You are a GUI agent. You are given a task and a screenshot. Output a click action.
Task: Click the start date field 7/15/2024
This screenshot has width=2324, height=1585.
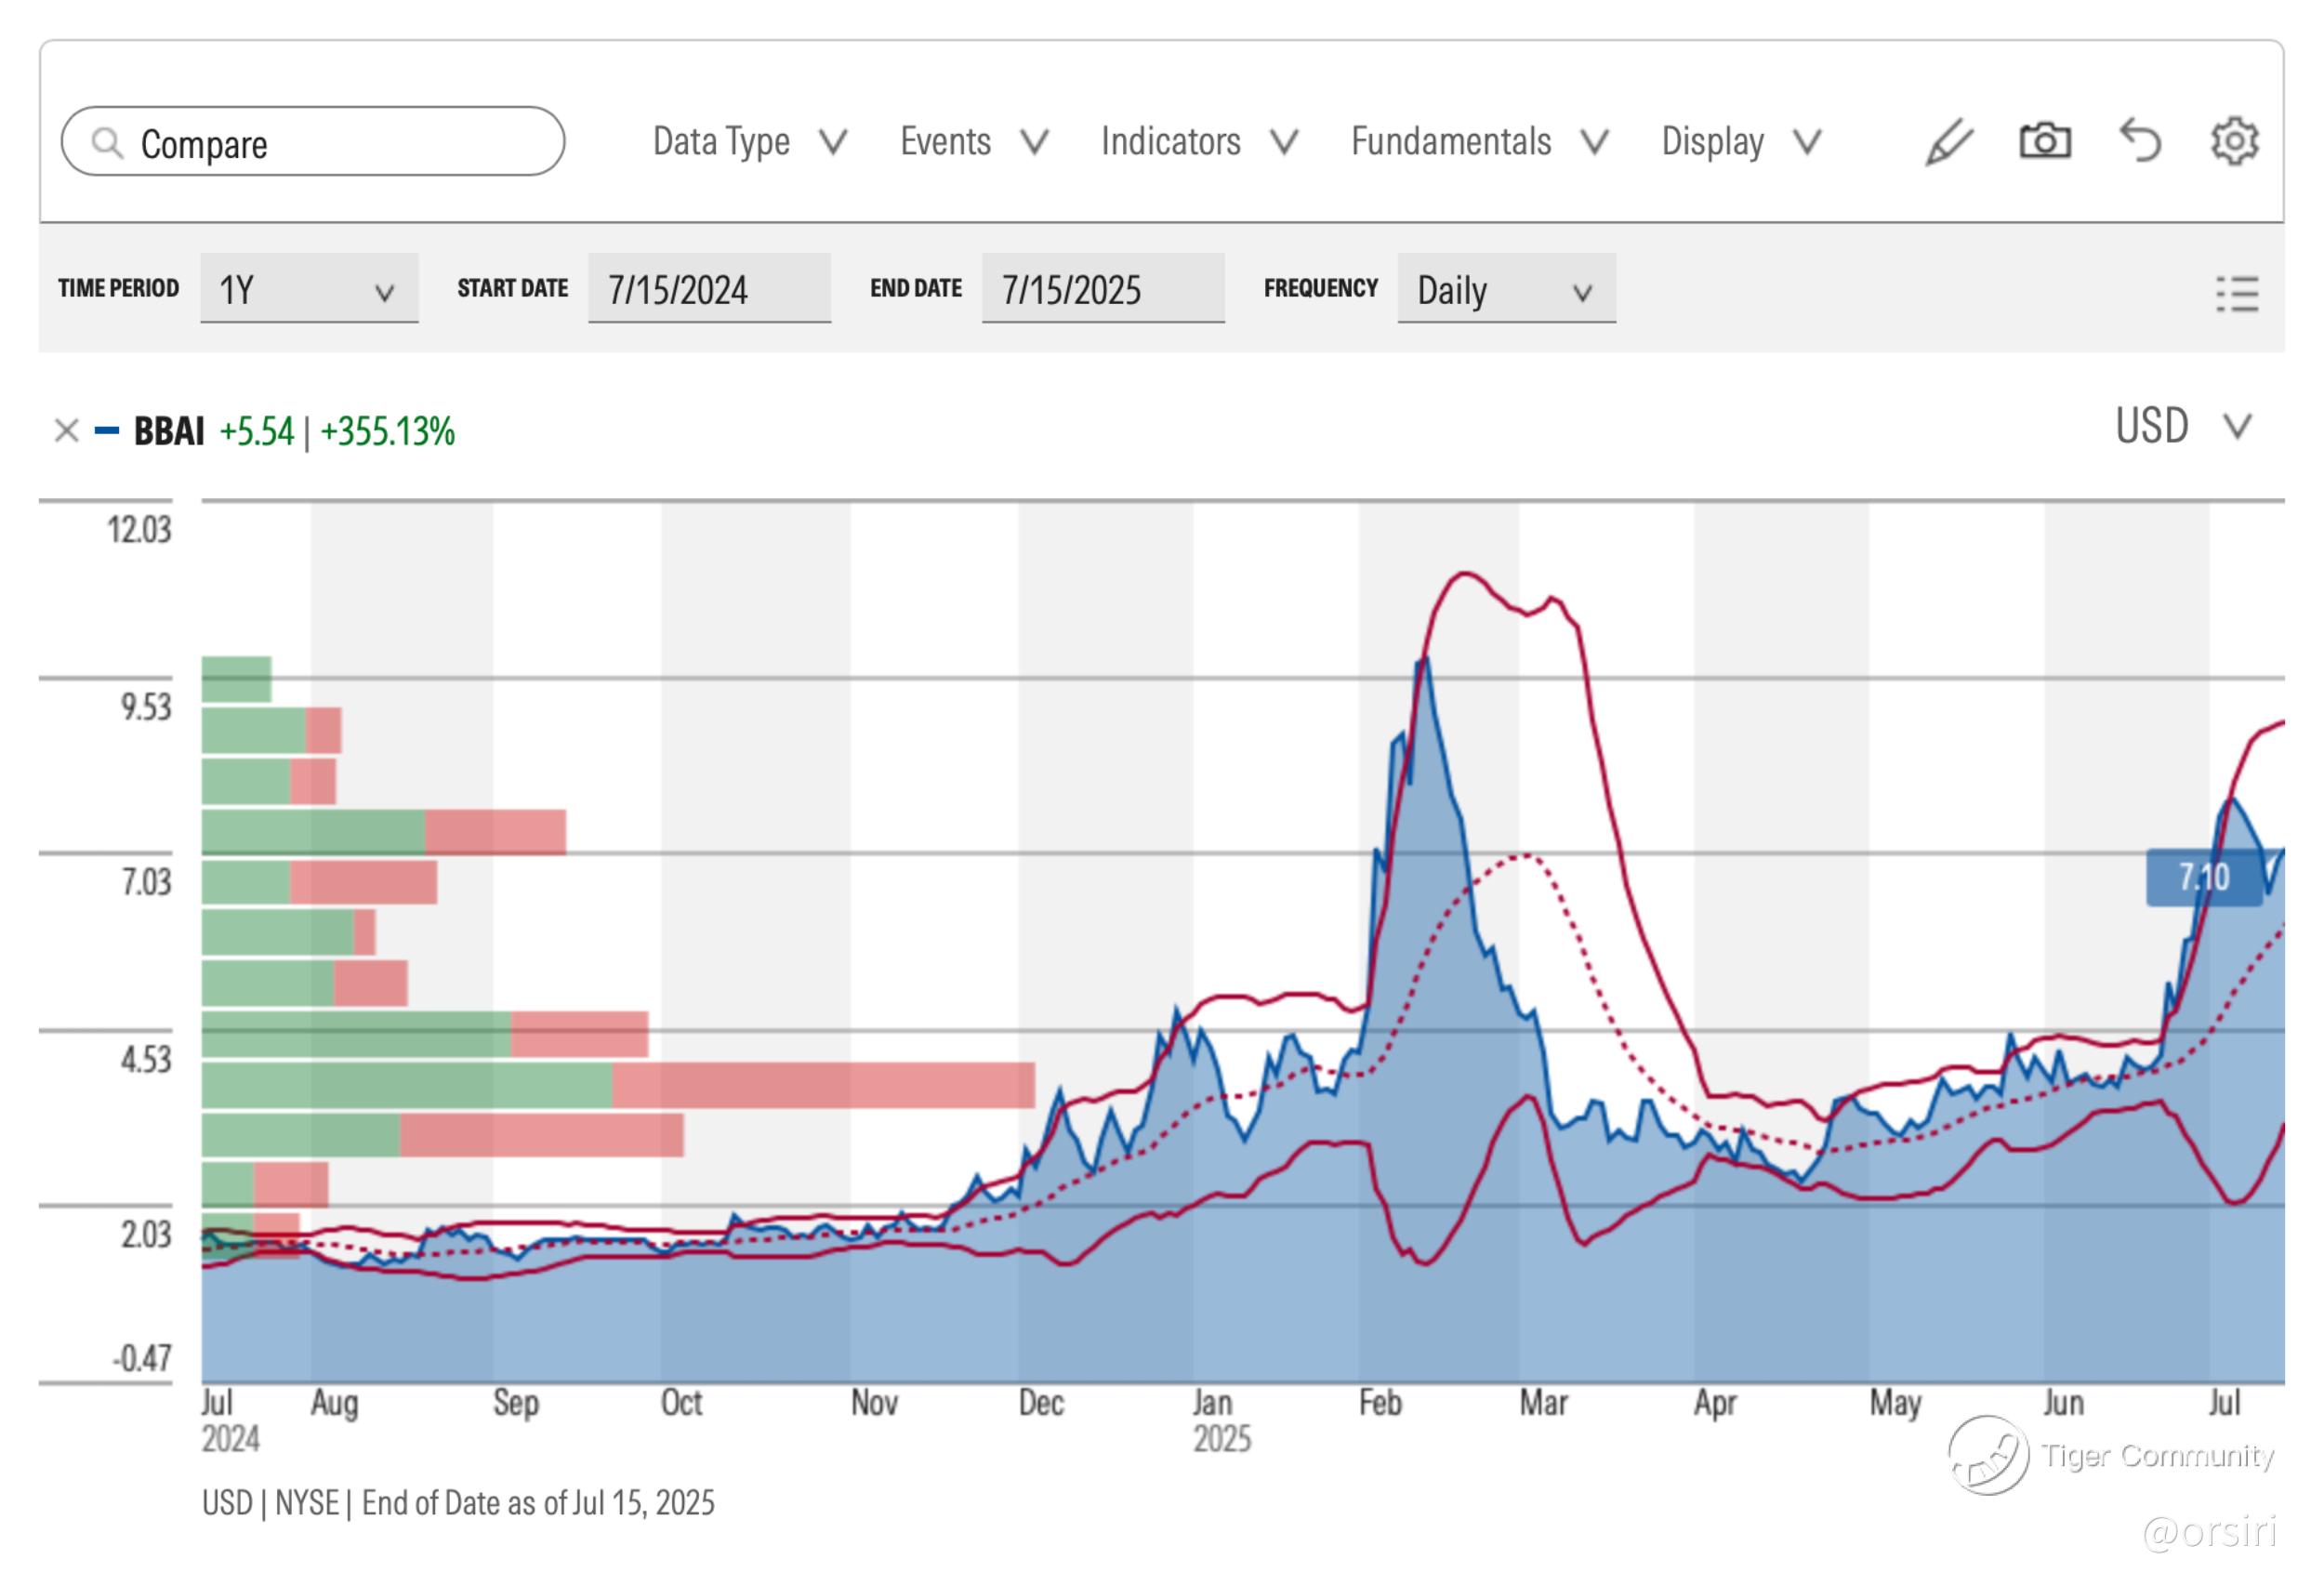709,290
